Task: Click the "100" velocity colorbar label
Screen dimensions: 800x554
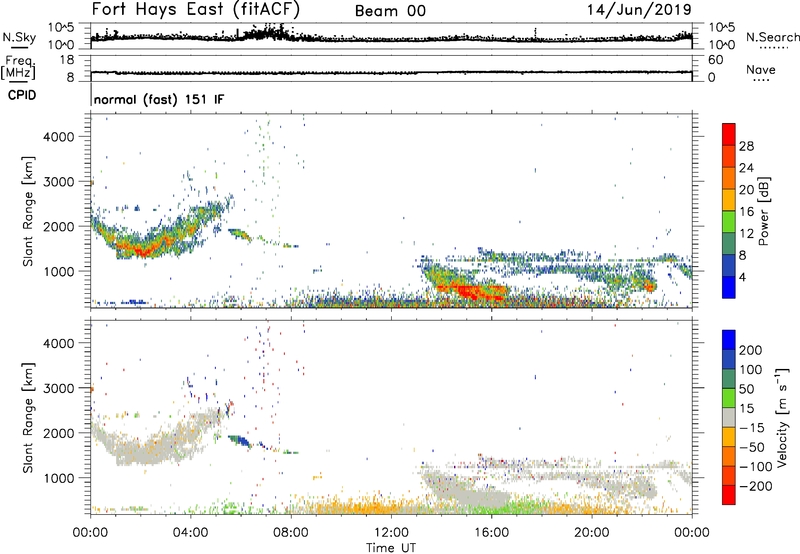Action: click(x=751, y=369)
